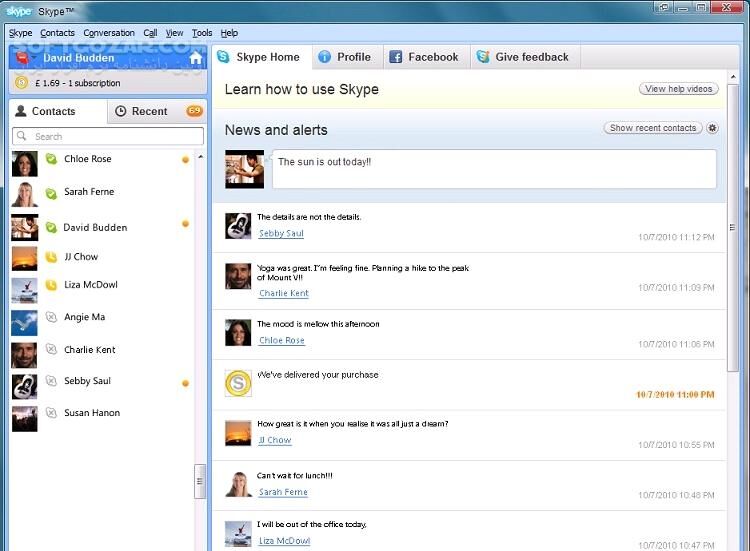
Task: Open 'We've delivered your purchase' alert
Action: click(318, 375)
